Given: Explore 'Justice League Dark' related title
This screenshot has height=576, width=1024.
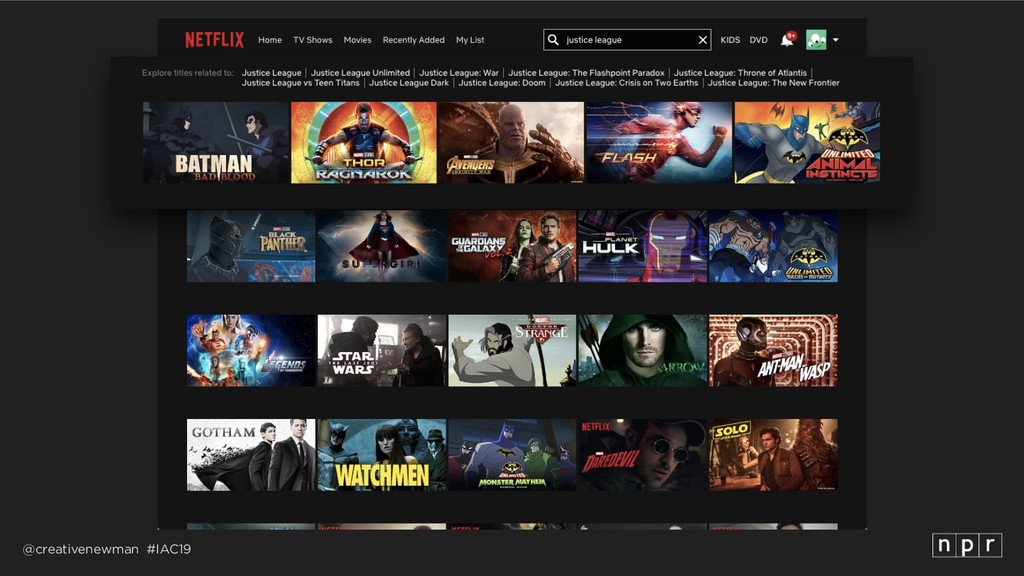Looking at the screenshot, I should pos(409,83).
